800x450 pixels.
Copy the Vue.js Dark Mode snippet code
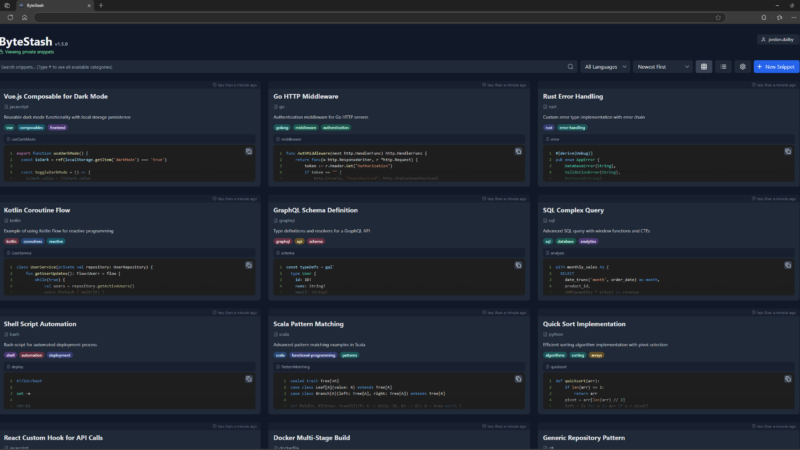[x=249, y=151]
